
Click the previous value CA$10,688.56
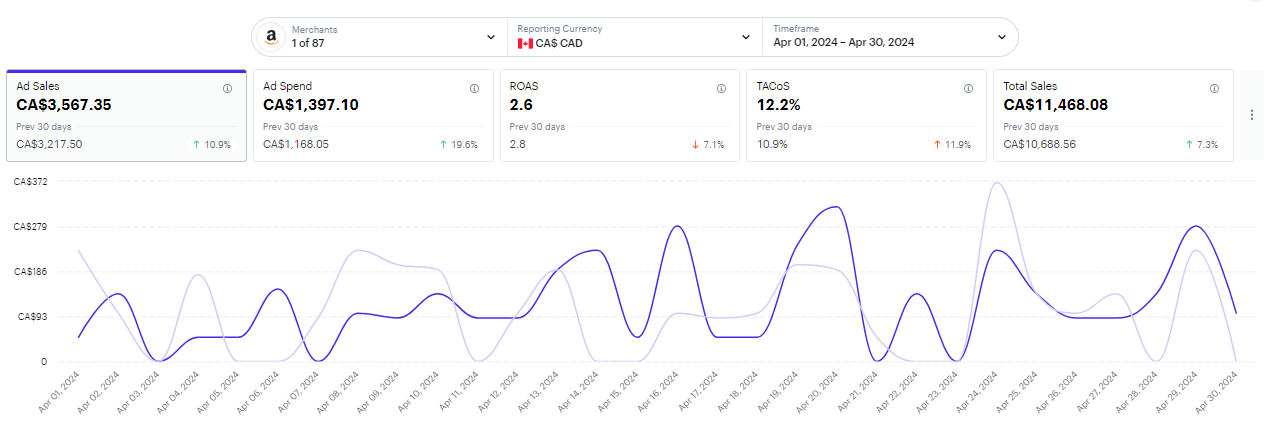point(1040,144)
